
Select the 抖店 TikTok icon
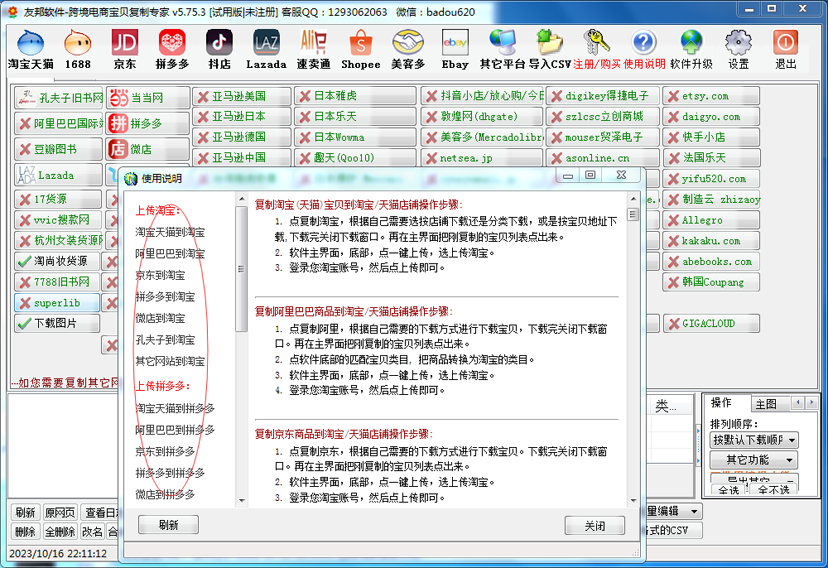(219, 49)
